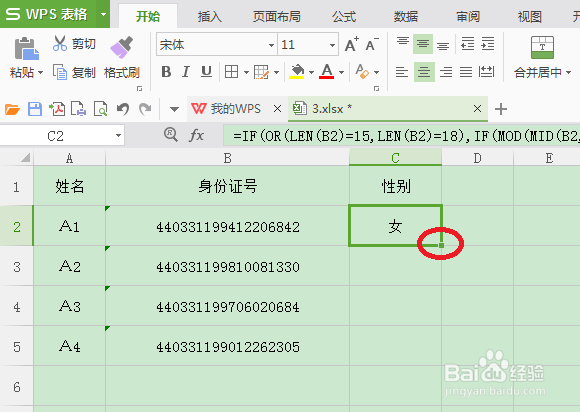Toggle Italic formatting
This screenshot has height=412, width=580.
186,72
